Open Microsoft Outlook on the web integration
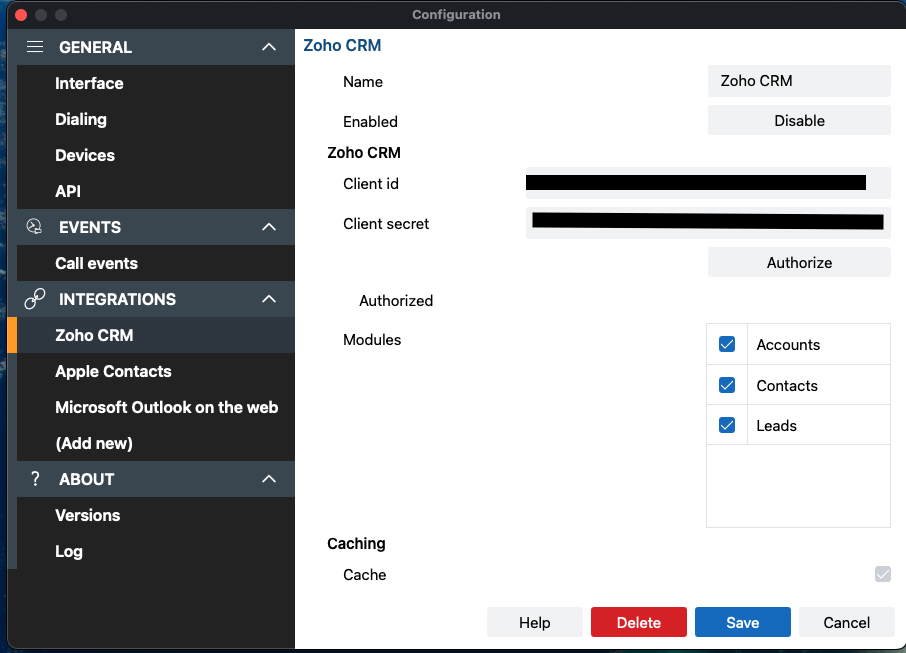The image size is (906, 653). [x=156, y=407]
